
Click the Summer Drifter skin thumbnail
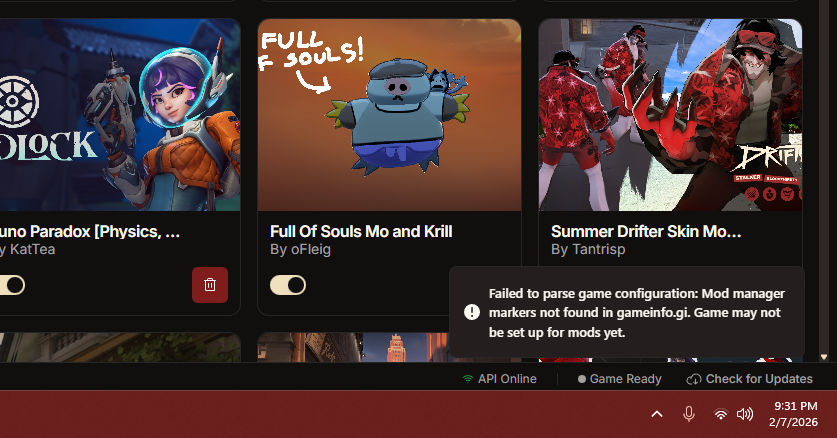click(x=670, y=115)
